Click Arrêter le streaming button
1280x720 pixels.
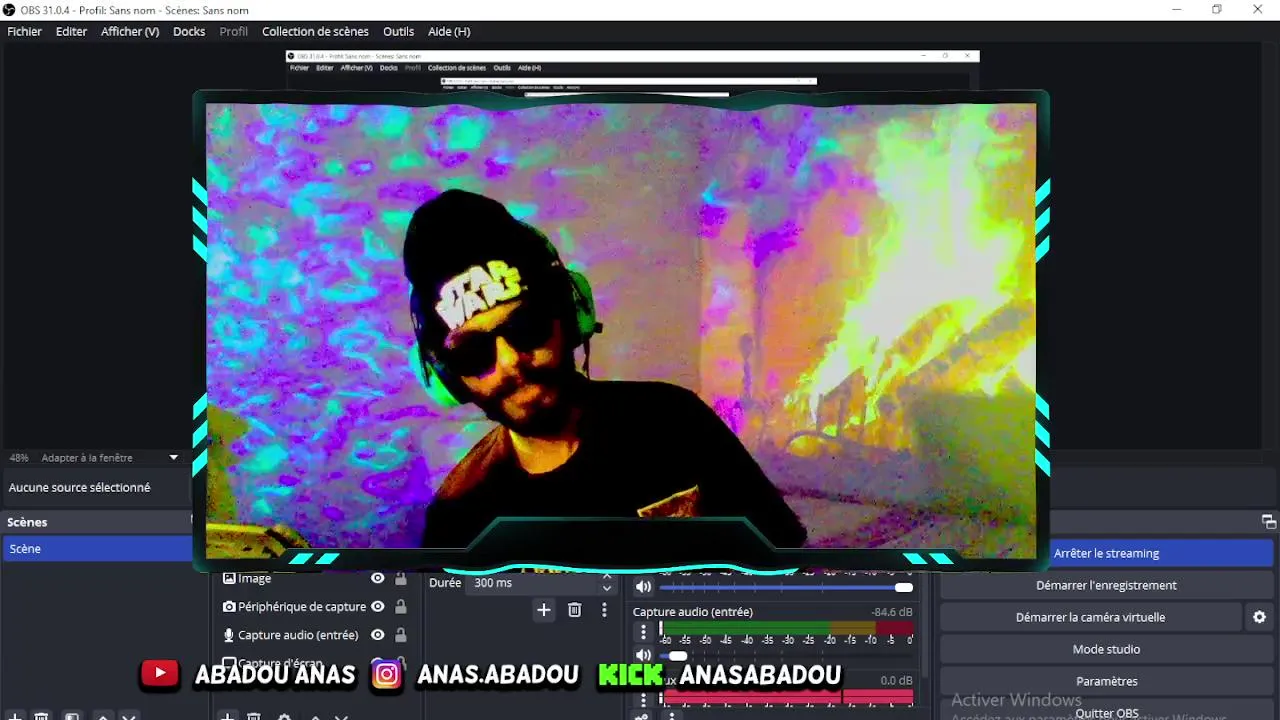(x=1106, y=553)
